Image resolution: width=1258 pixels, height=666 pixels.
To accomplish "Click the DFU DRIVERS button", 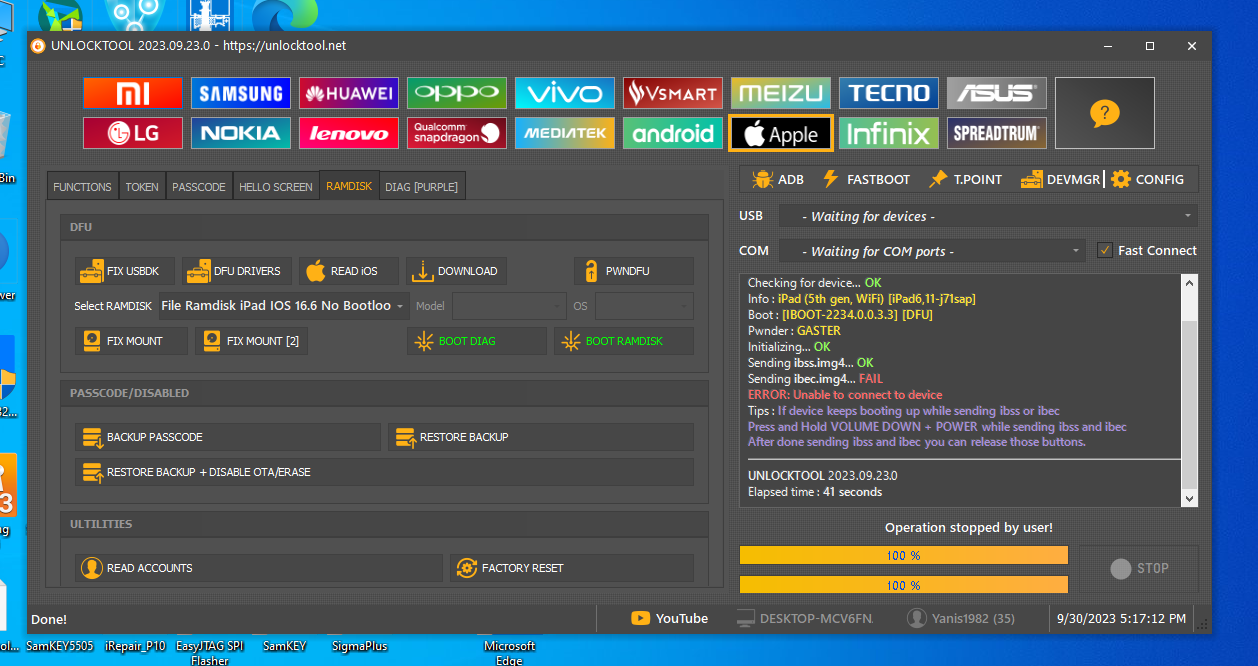I will (x=238, y=271).
